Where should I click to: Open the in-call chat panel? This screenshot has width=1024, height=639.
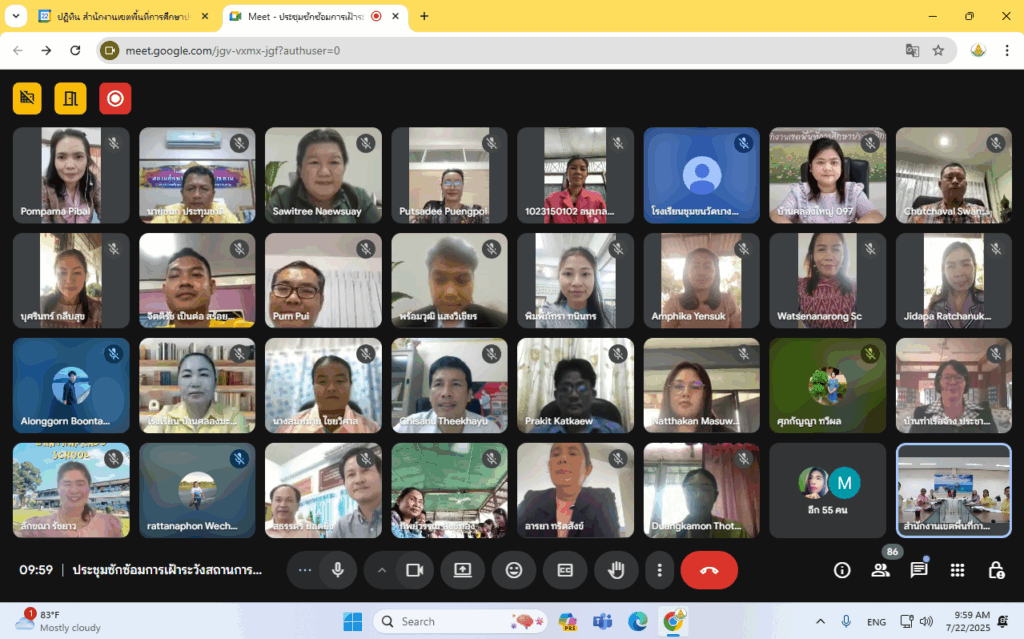click(919, 570)
